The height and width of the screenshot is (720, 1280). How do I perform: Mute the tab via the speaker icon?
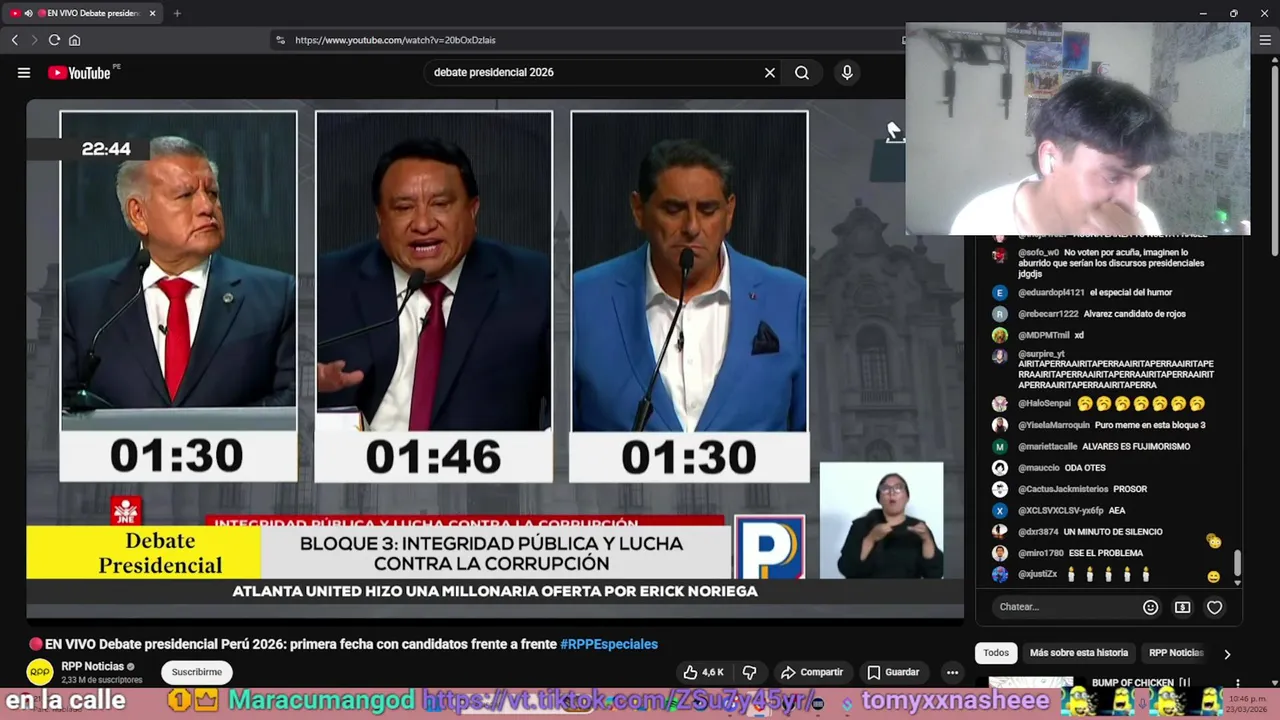point(28,13)
